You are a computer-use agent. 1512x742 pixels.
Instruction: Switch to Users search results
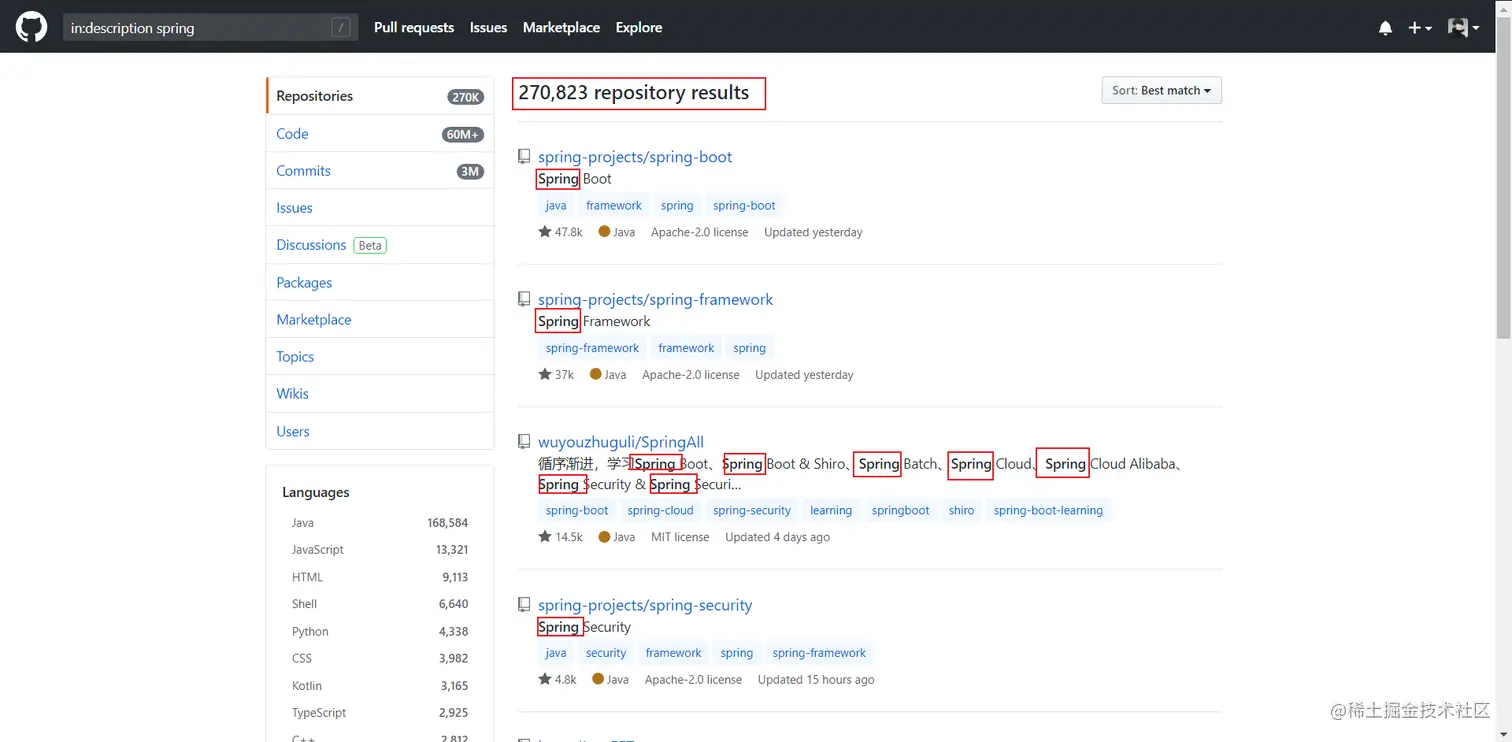tap(380, 431)
